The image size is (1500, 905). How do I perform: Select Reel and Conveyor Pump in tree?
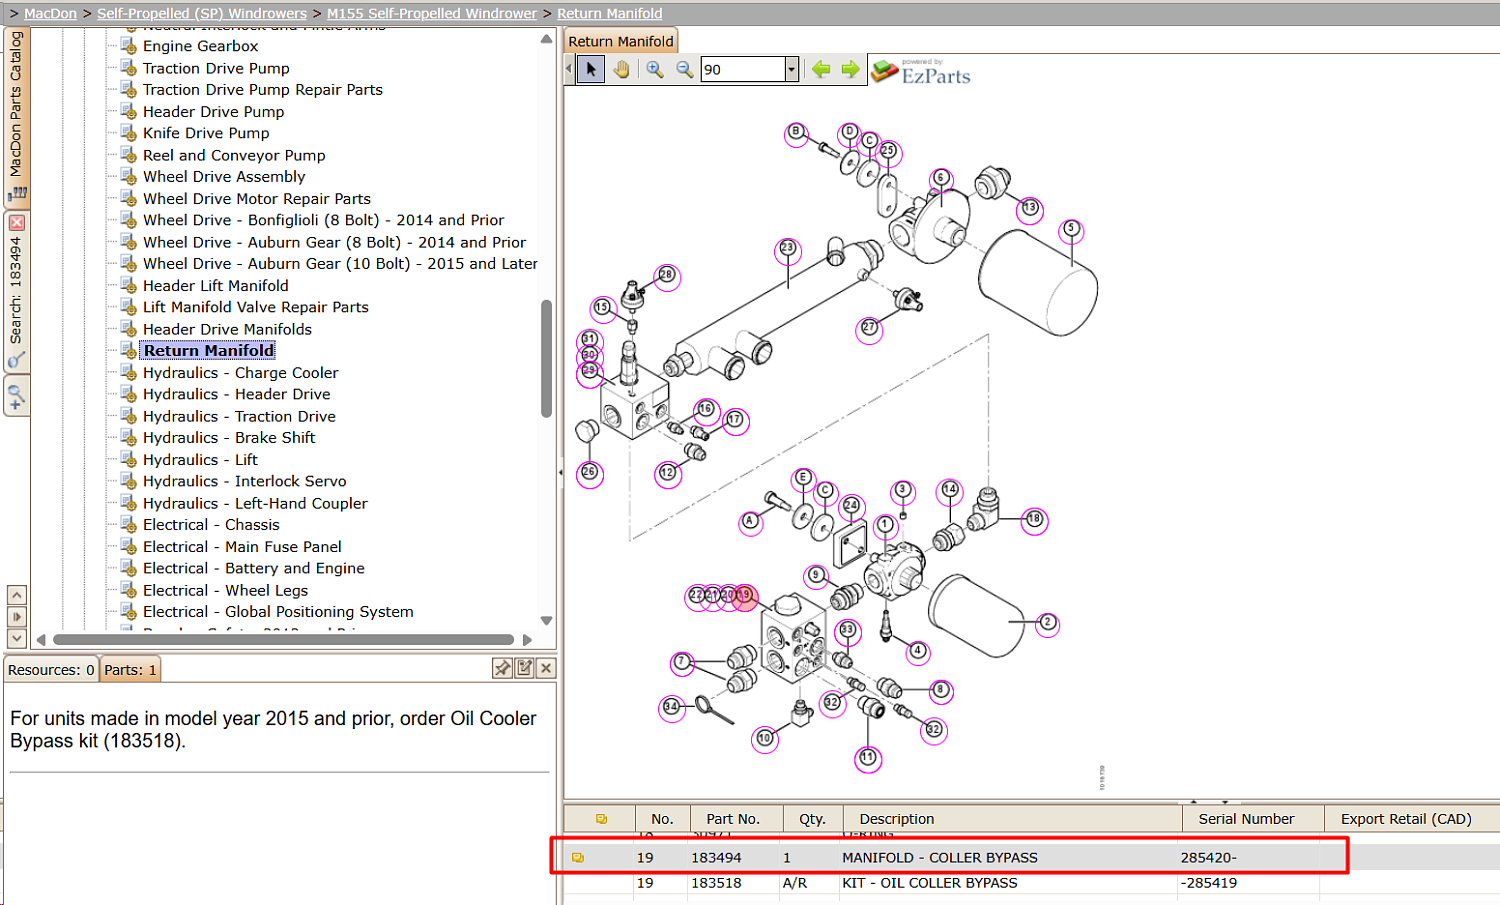point(234,155)
